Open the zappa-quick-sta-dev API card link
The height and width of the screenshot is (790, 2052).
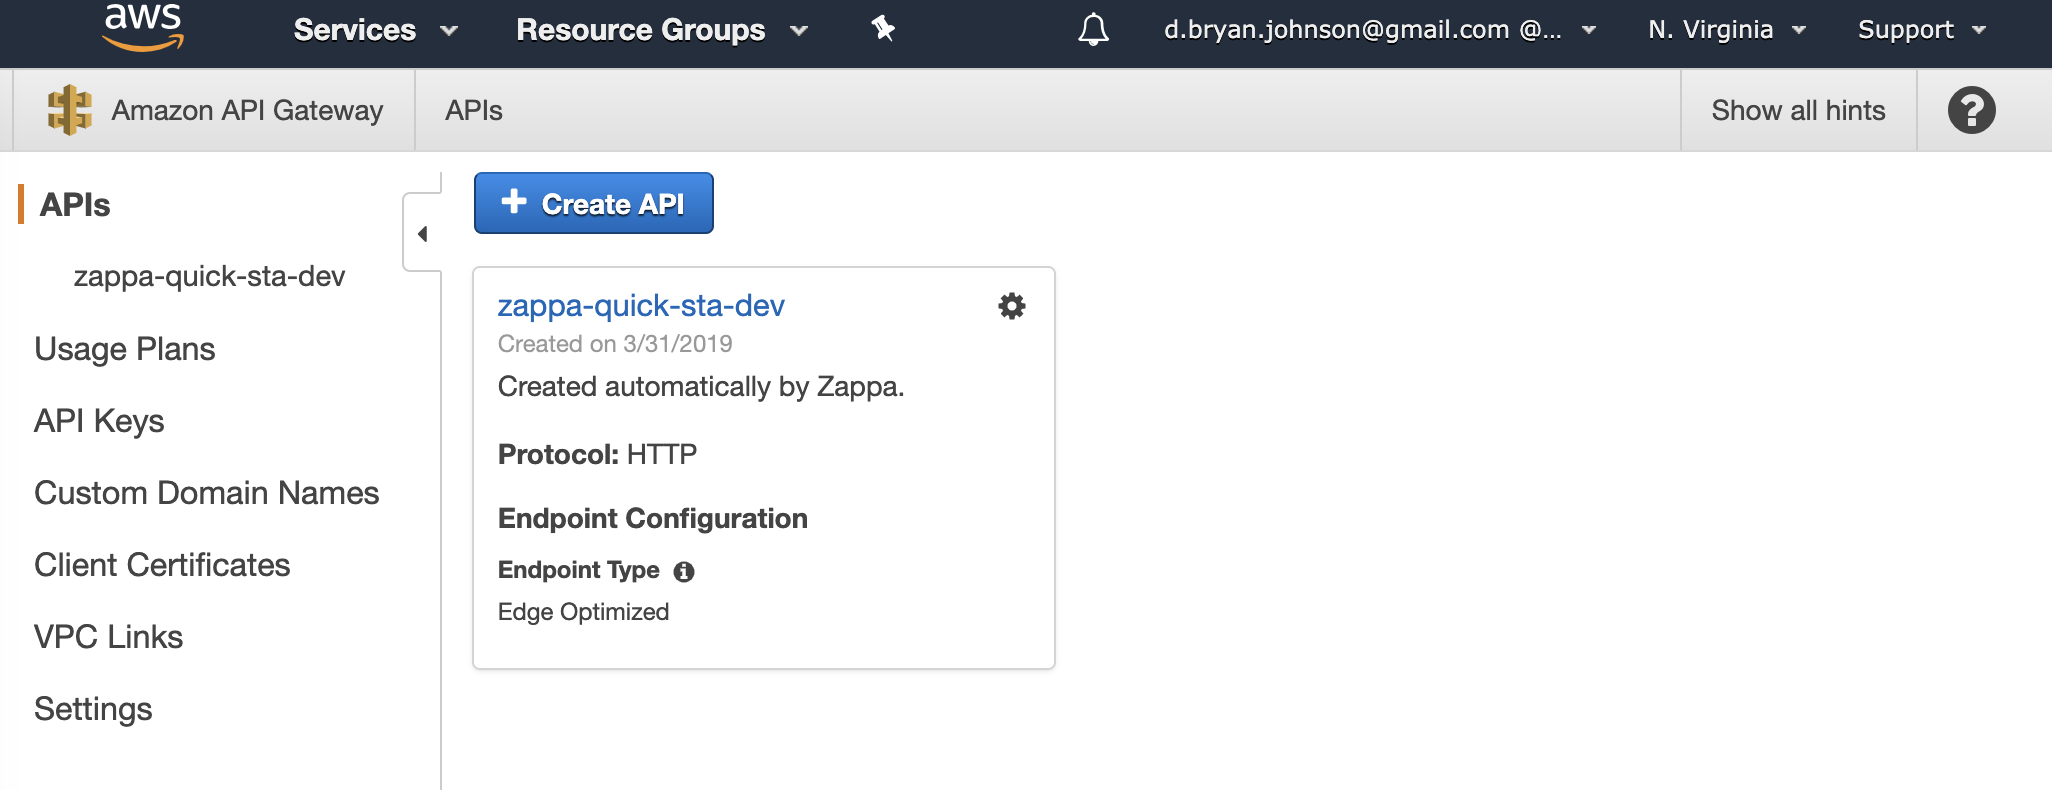(641, 305)
